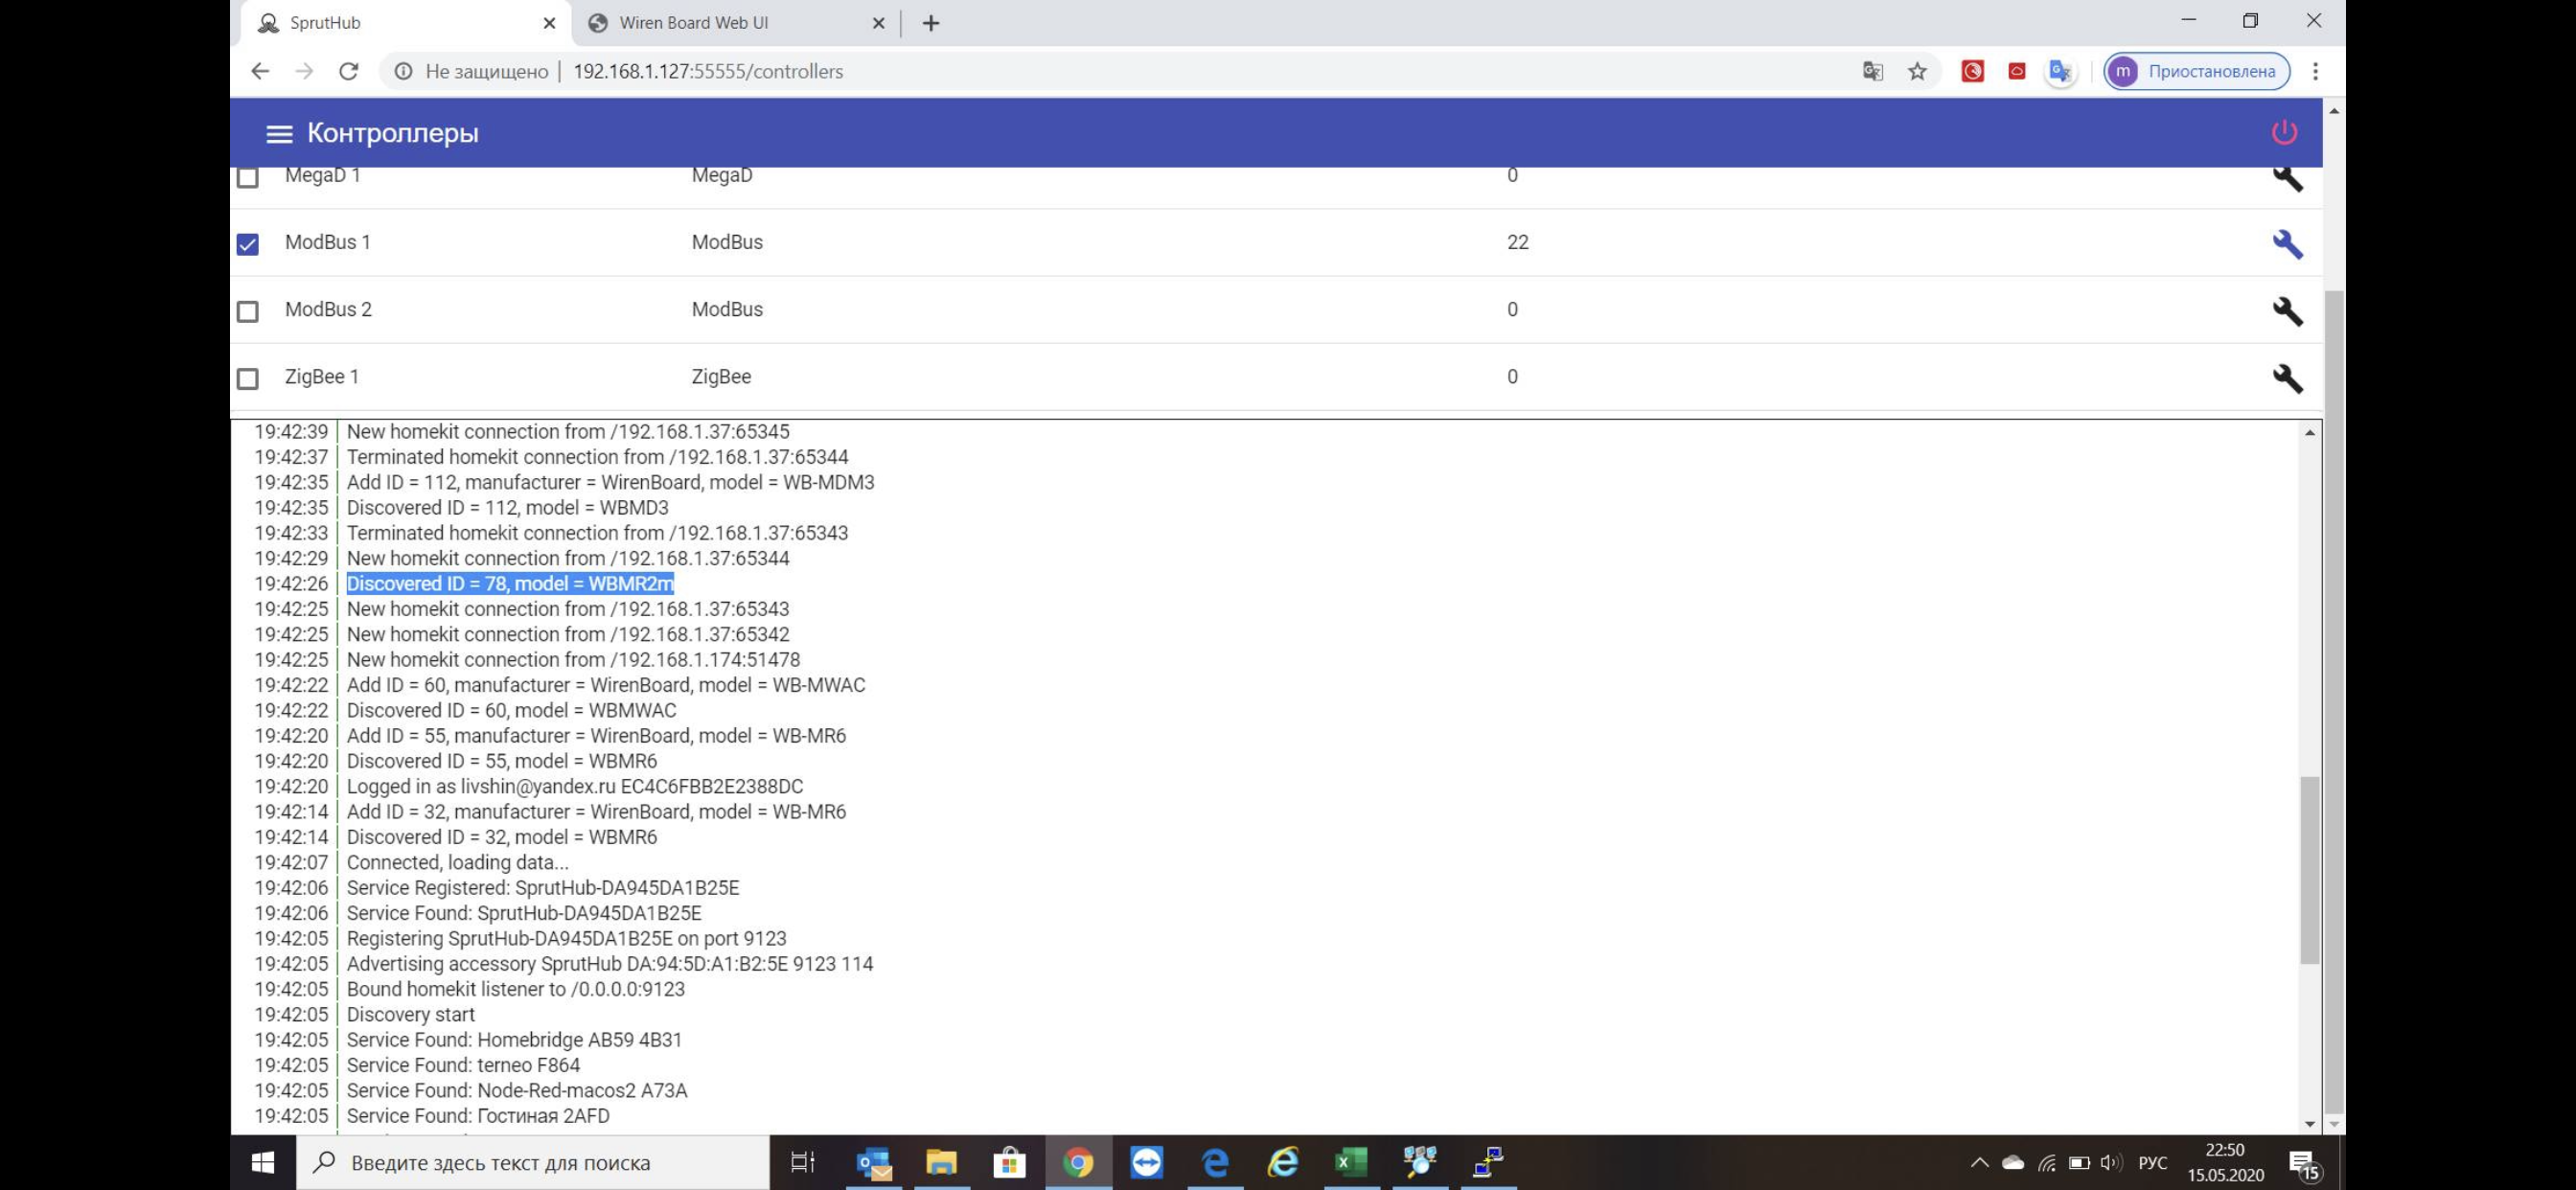Open Chrome's three-dot menu

point(2318,71)
